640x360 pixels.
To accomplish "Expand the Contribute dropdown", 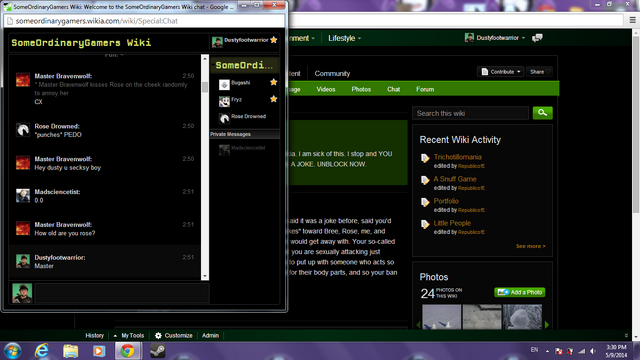I will tap(501, 72).
